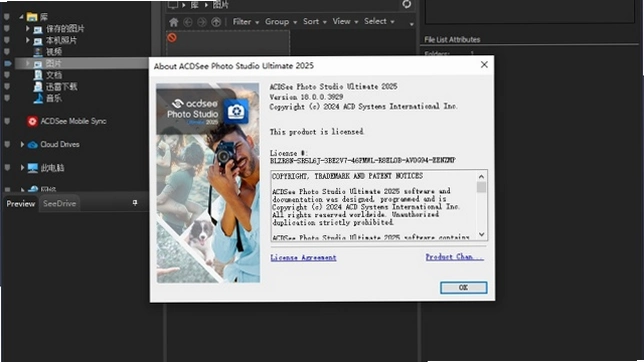Image resolution: width=644 pixels, height=362 pixels.
Task: Click scroll up arrow in notices box
Action: (481, 177)
